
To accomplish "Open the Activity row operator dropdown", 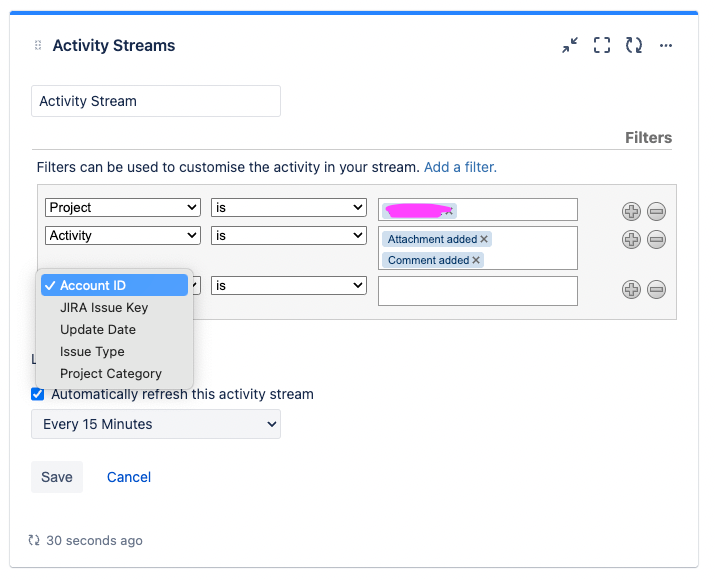I will tap(289, 236).
